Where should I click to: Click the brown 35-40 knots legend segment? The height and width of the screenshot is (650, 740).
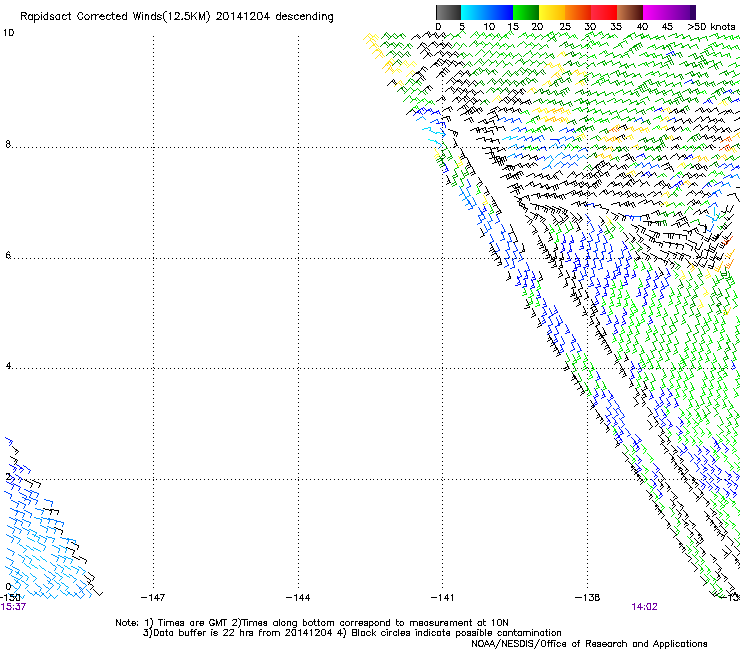[630, 12]
